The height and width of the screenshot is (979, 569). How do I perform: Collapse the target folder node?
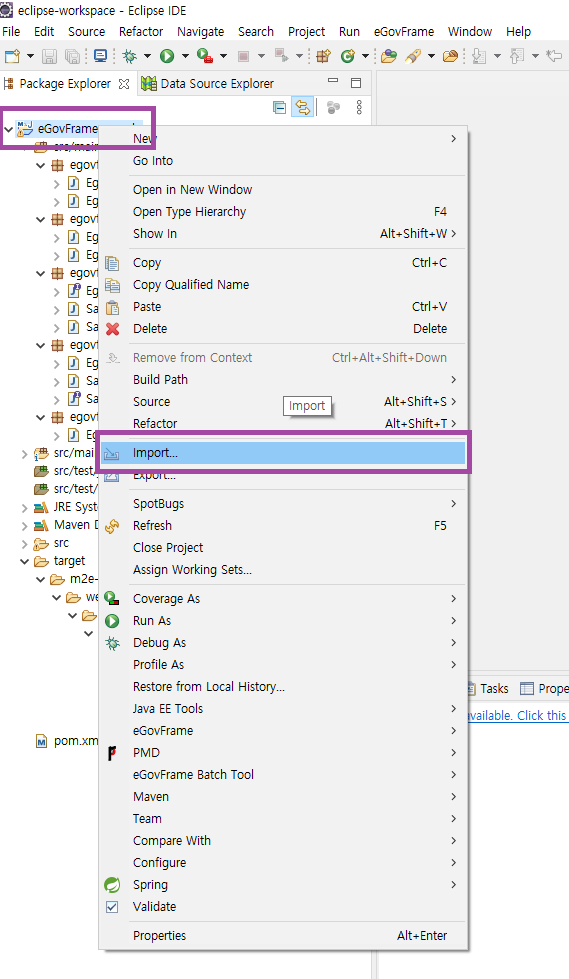[24, 562]
